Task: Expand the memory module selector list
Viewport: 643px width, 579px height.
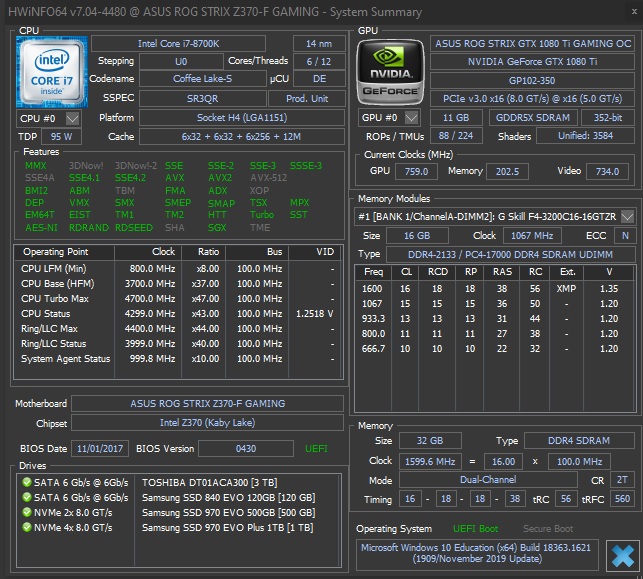Action: (627, 217)
